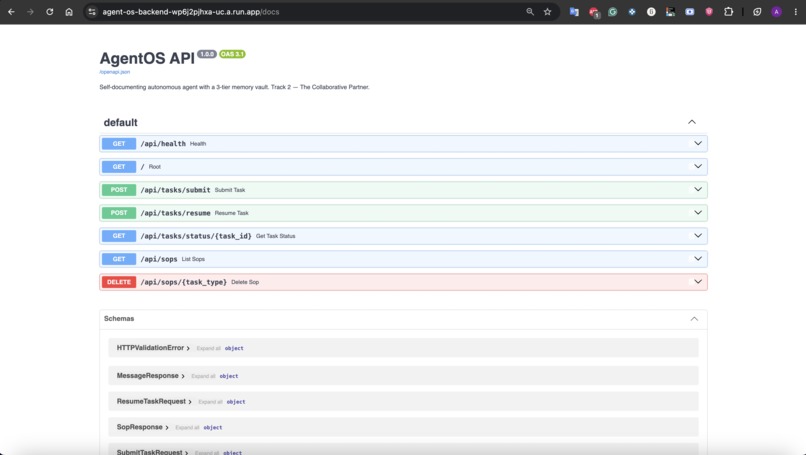This screenshot has width=806, height=455.
Task: Open the pink shield extension icon
Action: (x=709, y=11)
